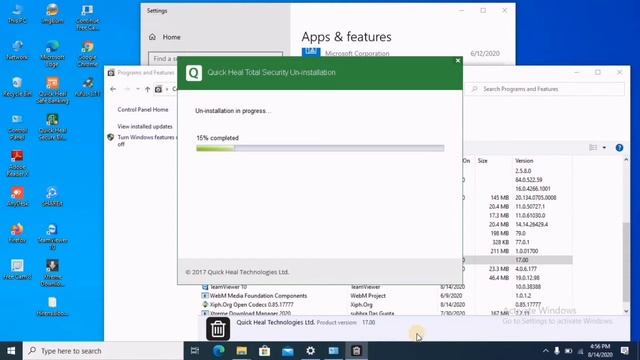Viewport: 640px width, 360px height.
Task: Launch Quick Heal Safe Banking shortcut
Action: 52,90
